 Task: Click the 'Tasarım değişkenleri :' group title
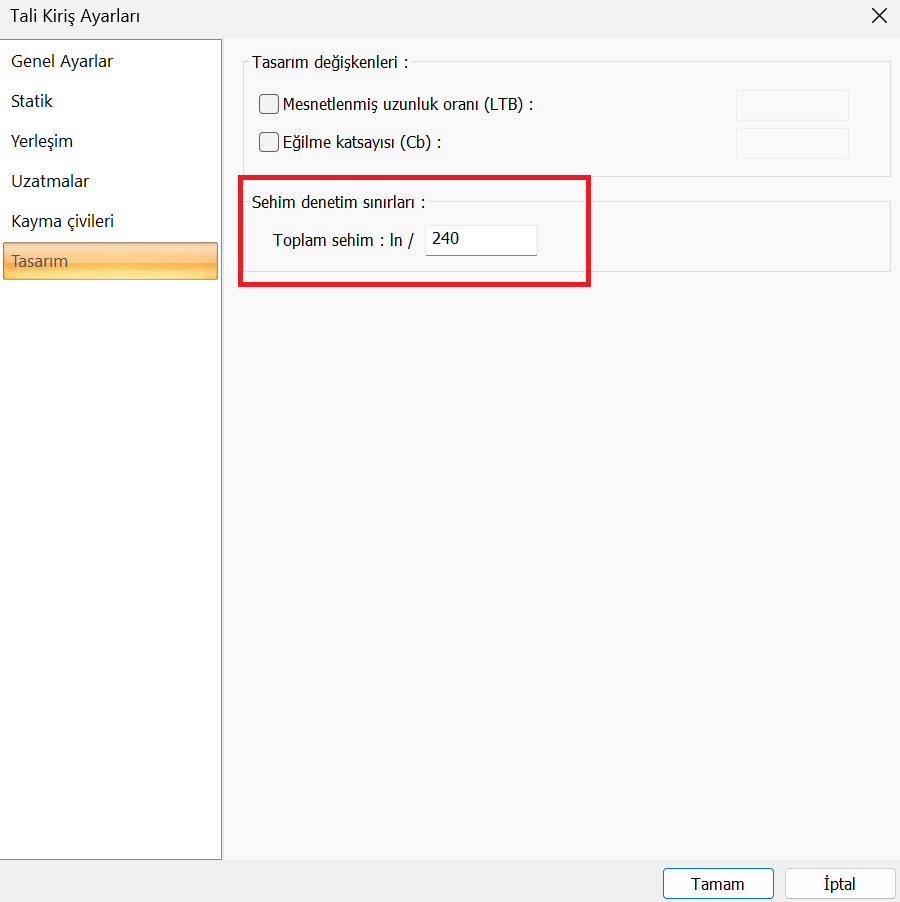(330, 62)
